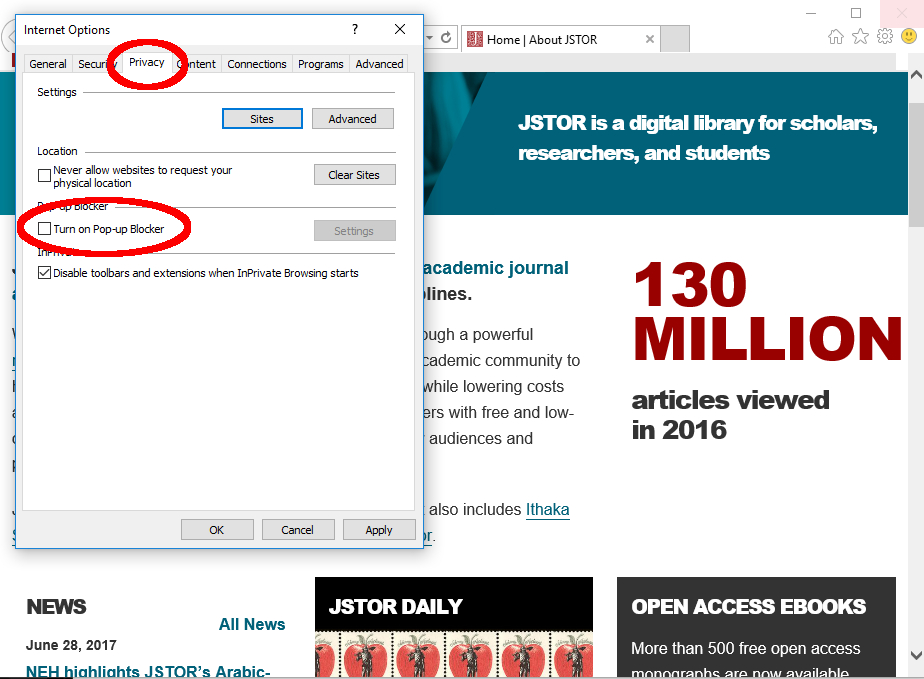Image resolution: width=924 pixels, height=679 pixels.
Task: Click the 'articles viewed in 2016' text
Action: pos(730,415)
